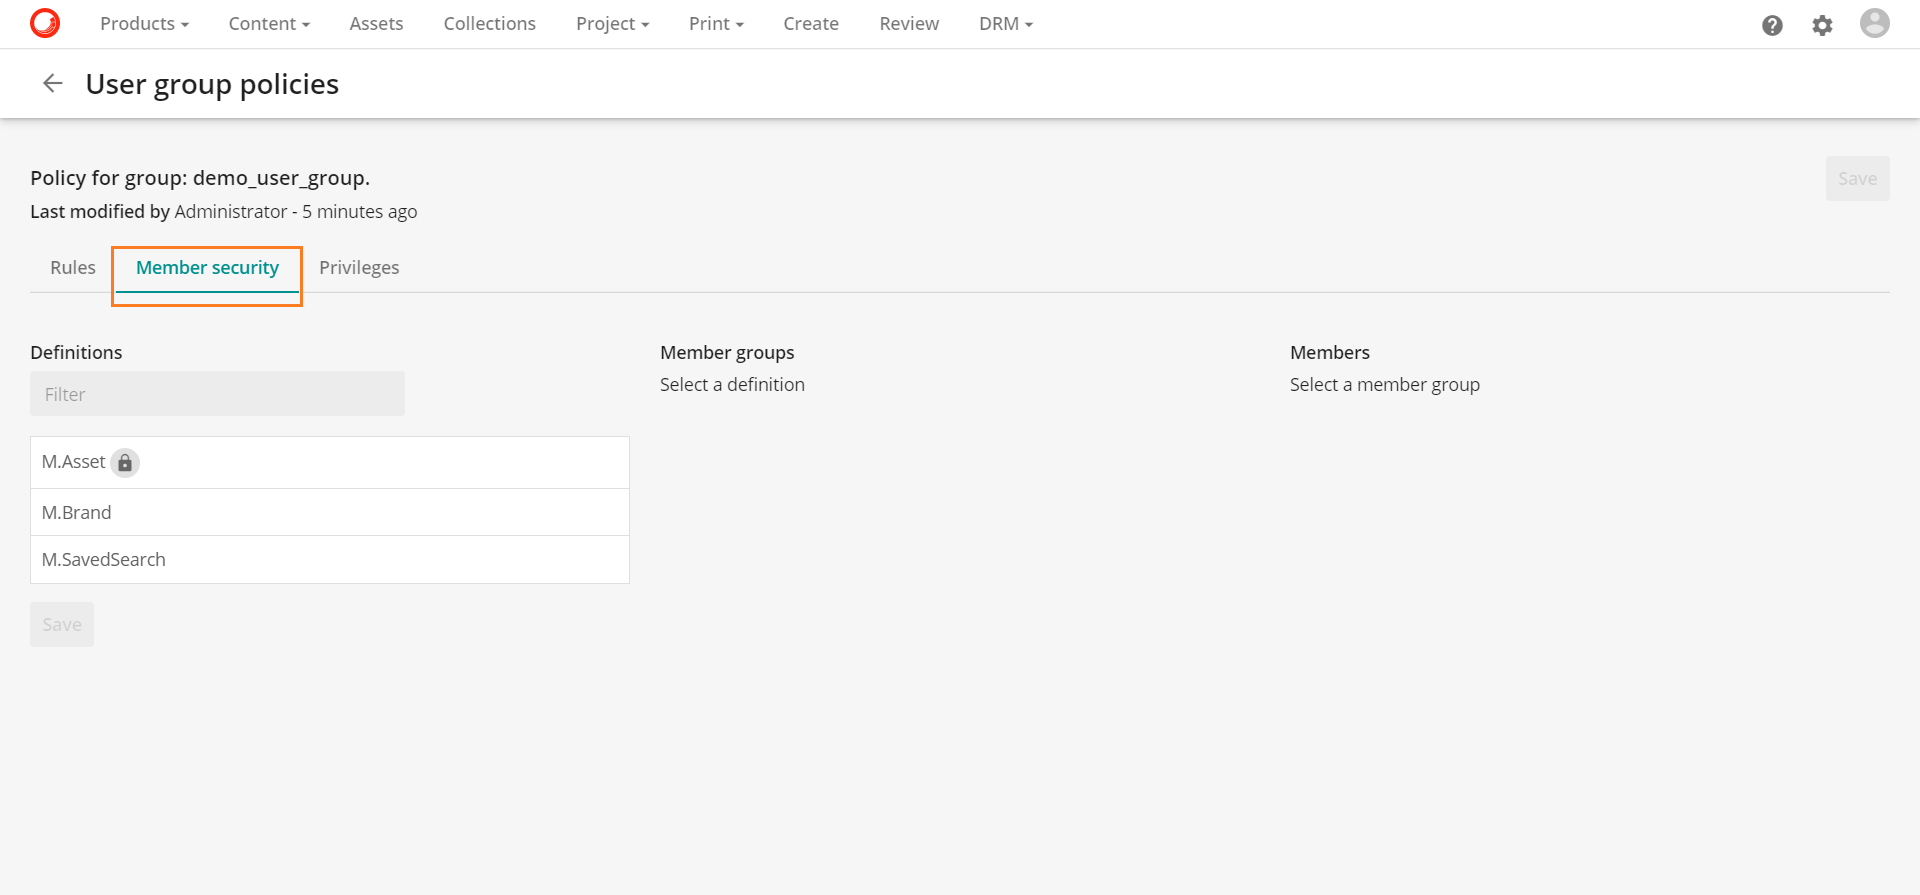
Task: Expand the Products dropdown menu
Action: click(x=144, y=24)
